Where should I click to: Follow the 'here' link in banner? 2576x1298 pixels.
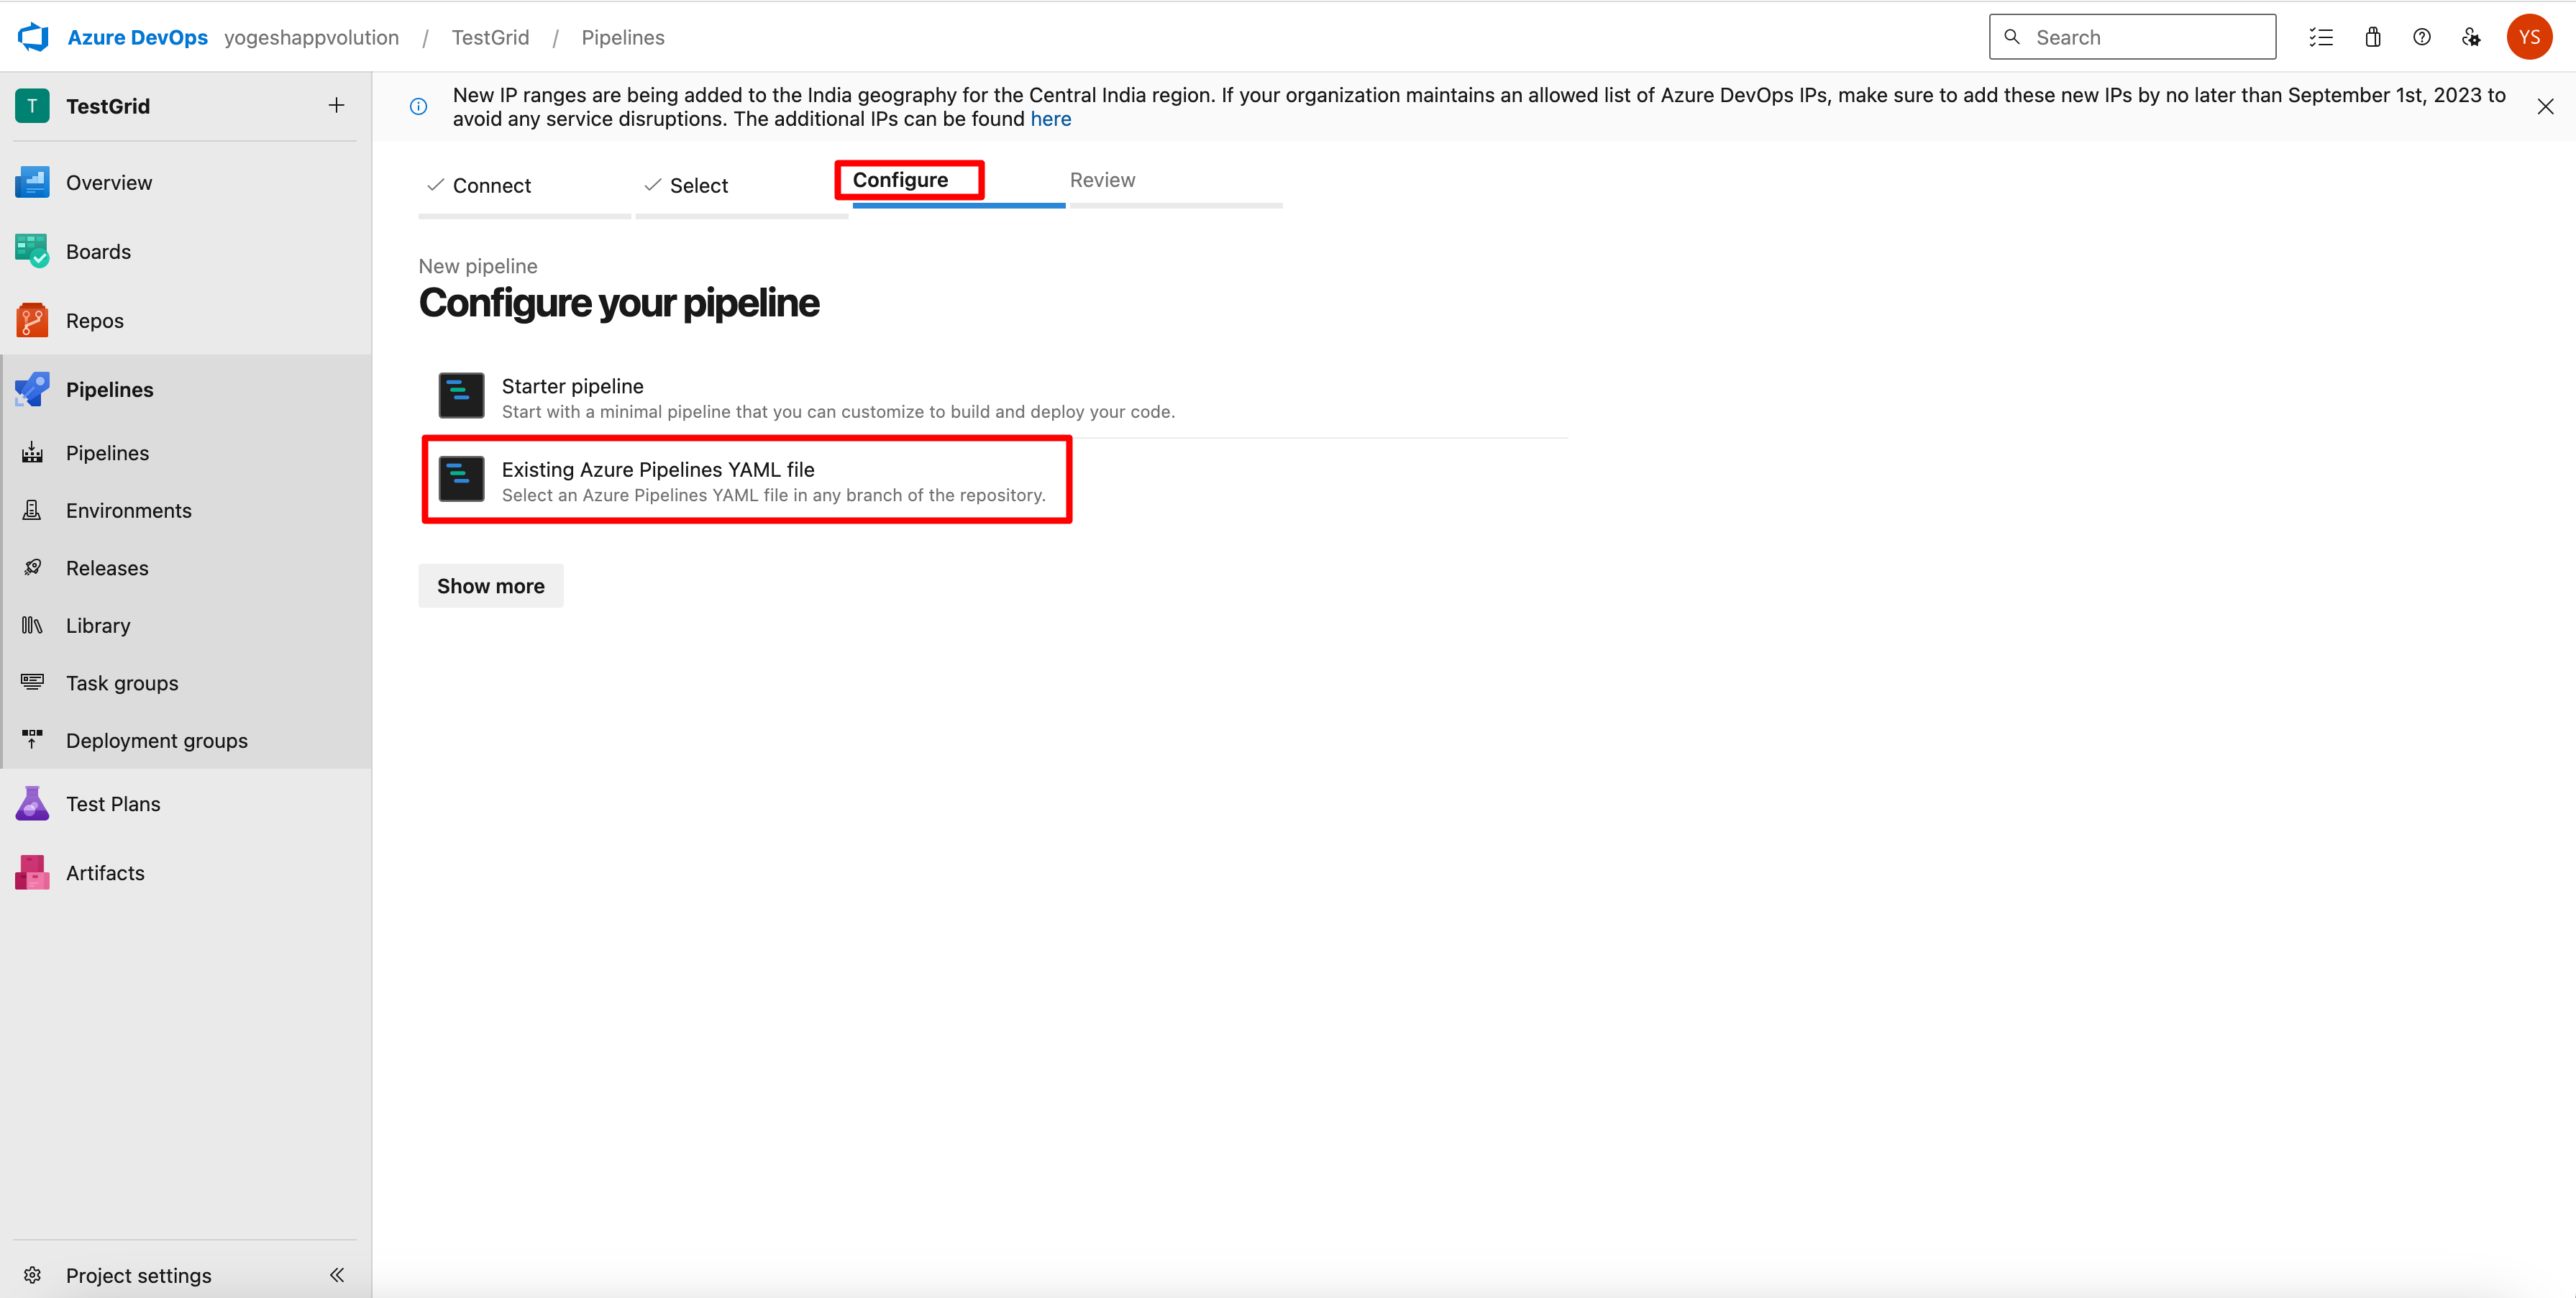[x=1050, y=119]
